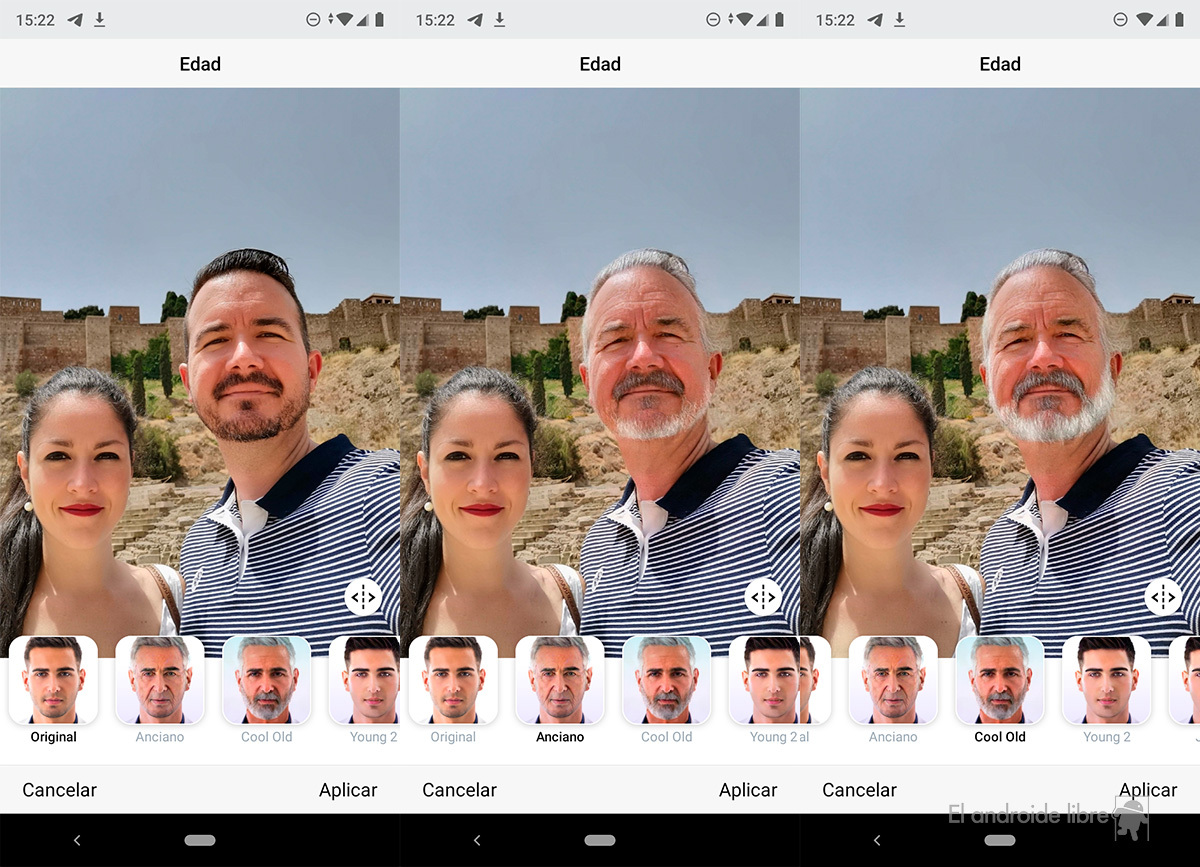Select the Cool Old thumbnail in the right screen
This screenshot has height=867, width=1200.
click(x=1000, y=680)
